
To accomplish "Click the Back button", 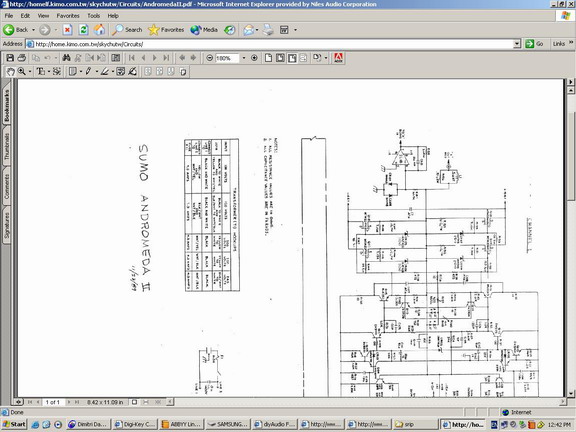I will 16,30.
